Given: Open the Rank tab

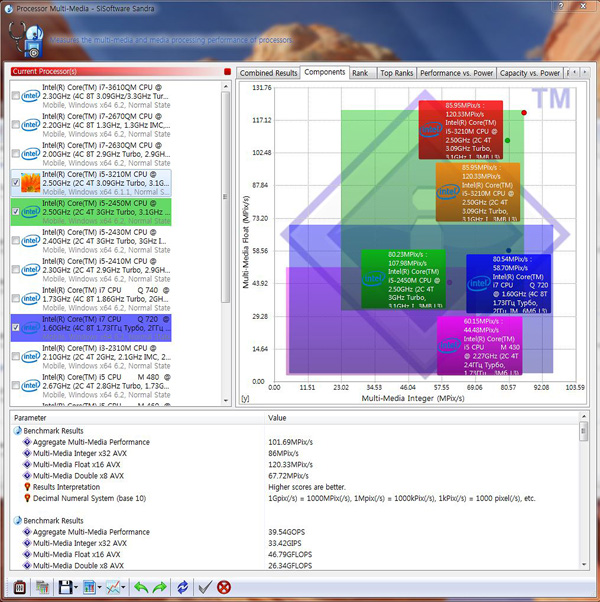Looking at the screenshot, I should pos(363,73).
